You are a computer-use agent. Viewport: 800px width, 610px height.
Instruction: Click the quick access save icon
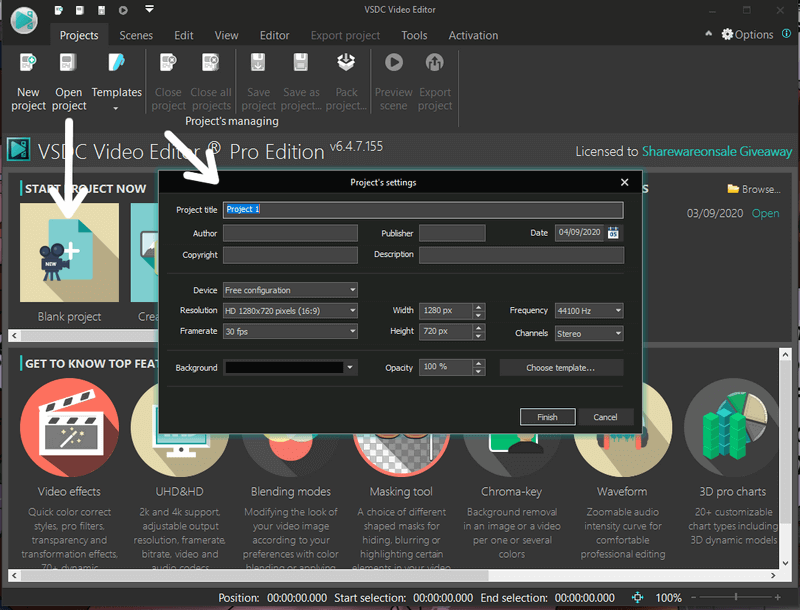[102, 10]
